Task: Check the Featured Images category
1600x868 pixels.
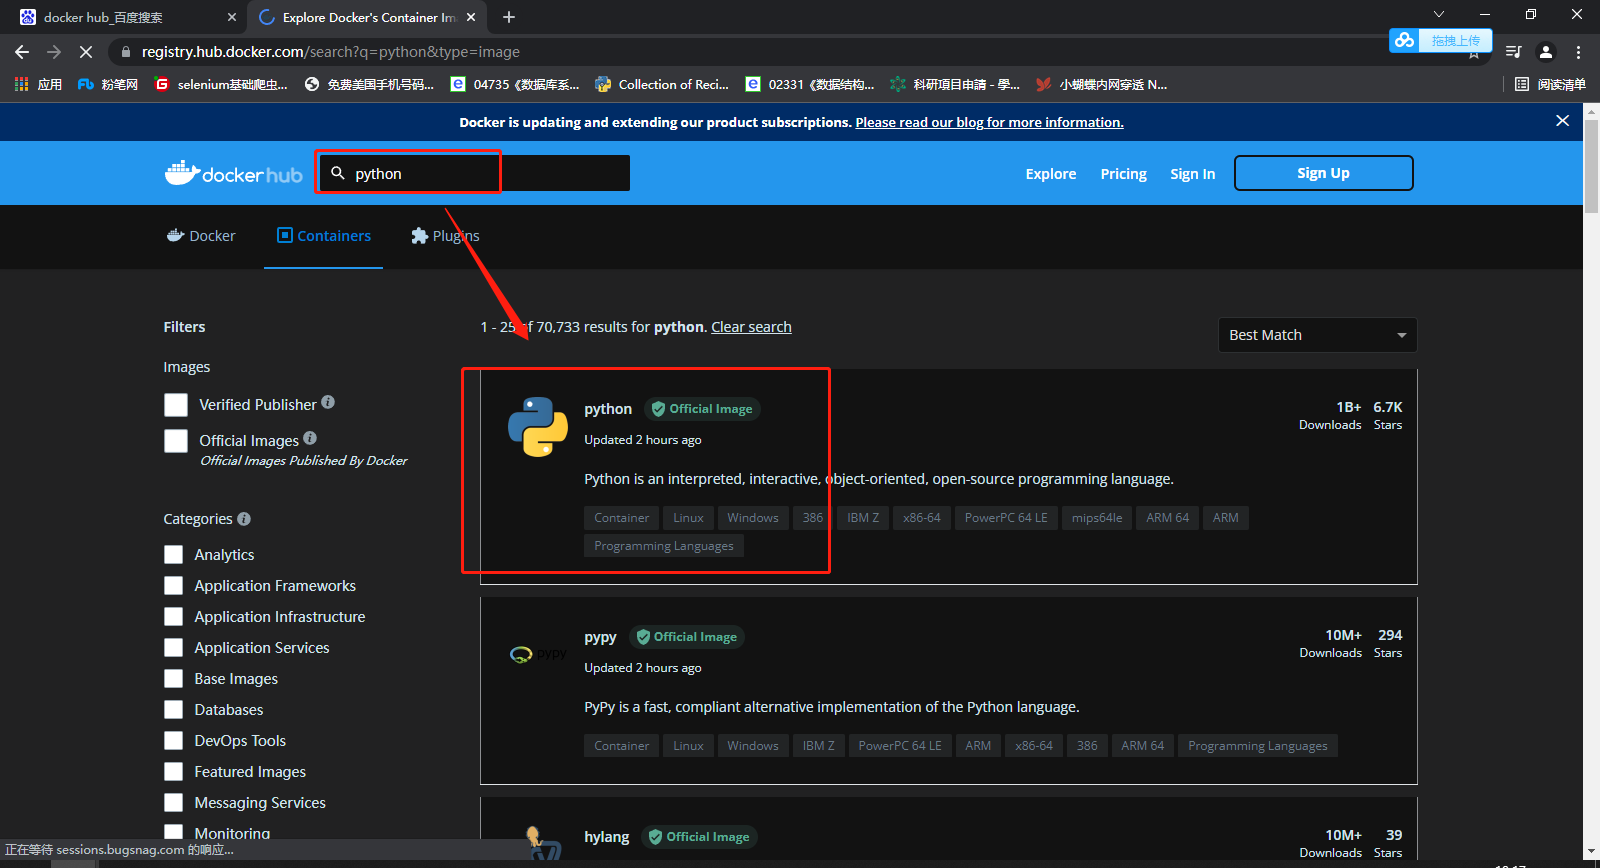Action: [x=173, y=771]
